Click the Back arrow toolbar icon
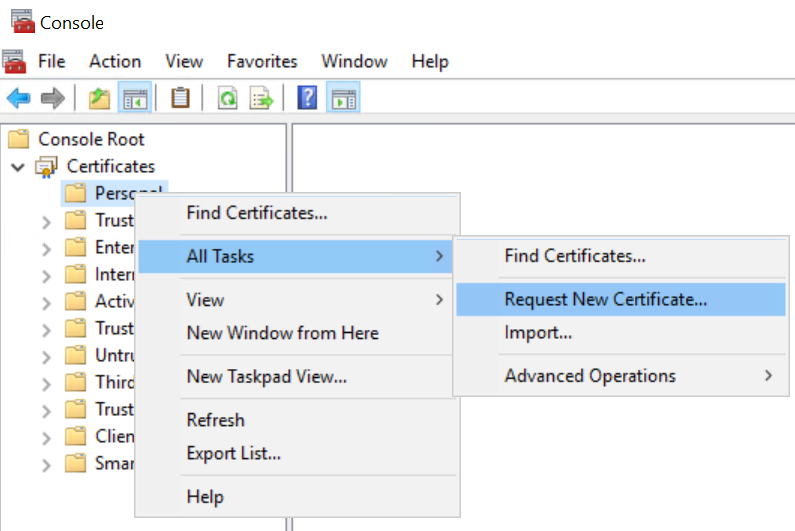The height and width of the screenshot is (531, 795). point(18,98)
